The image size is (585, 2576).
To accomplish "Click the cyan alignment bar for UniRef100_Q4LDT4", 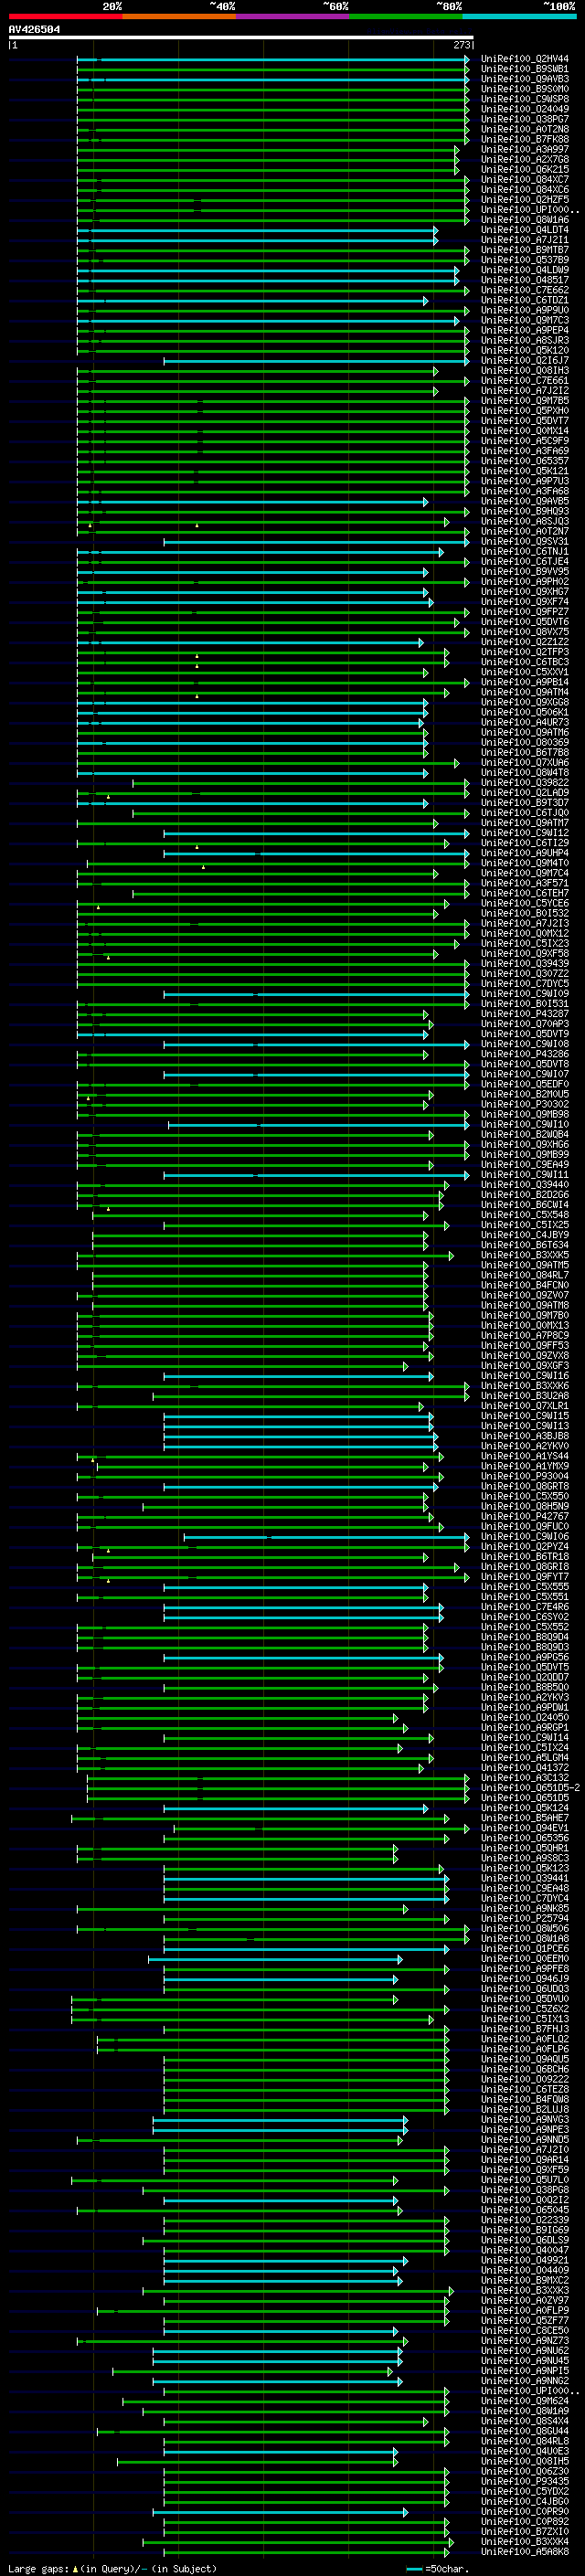I will point(257,231).
